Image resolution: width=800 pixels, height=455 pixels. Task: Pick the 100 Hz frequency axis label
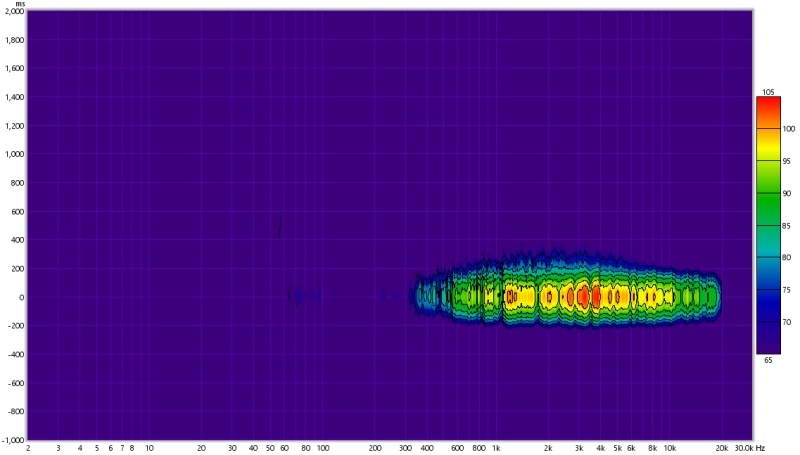coord(323,448)
